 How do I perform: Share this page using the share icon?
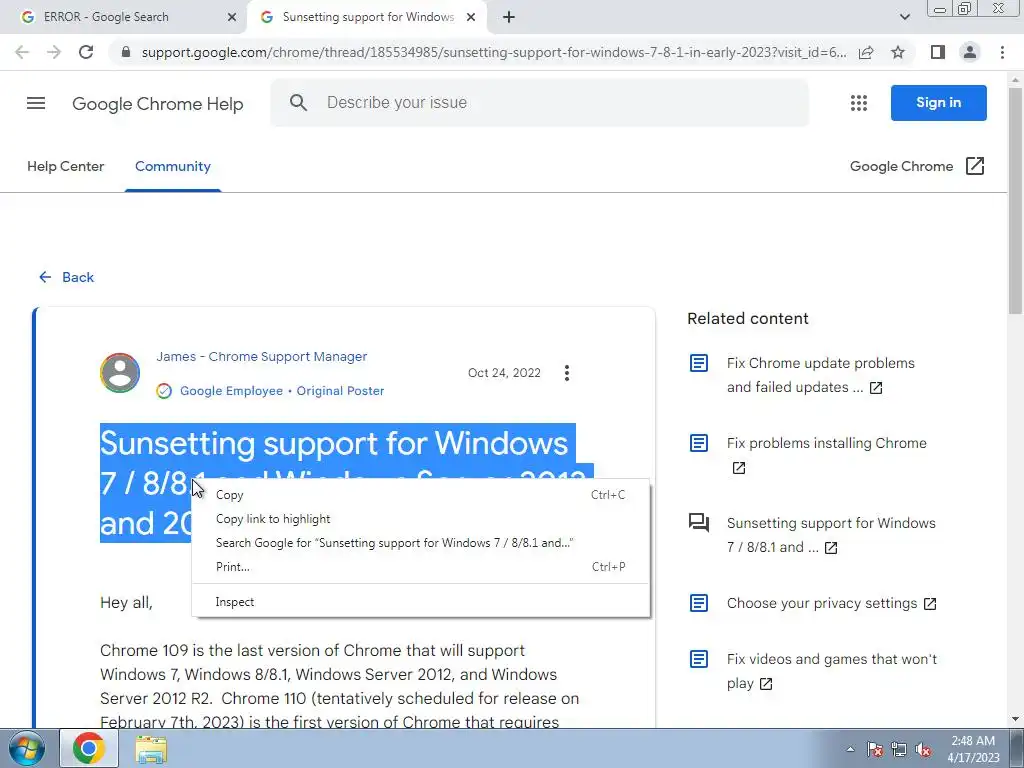(866, 52)
